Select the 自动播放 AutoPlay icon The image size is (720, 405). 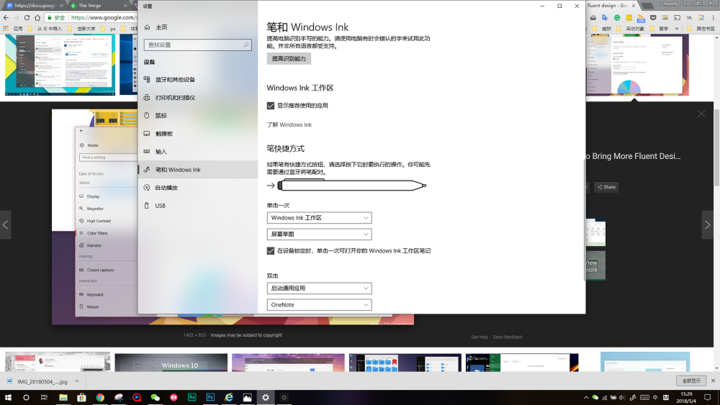click(x=147, y=187)
